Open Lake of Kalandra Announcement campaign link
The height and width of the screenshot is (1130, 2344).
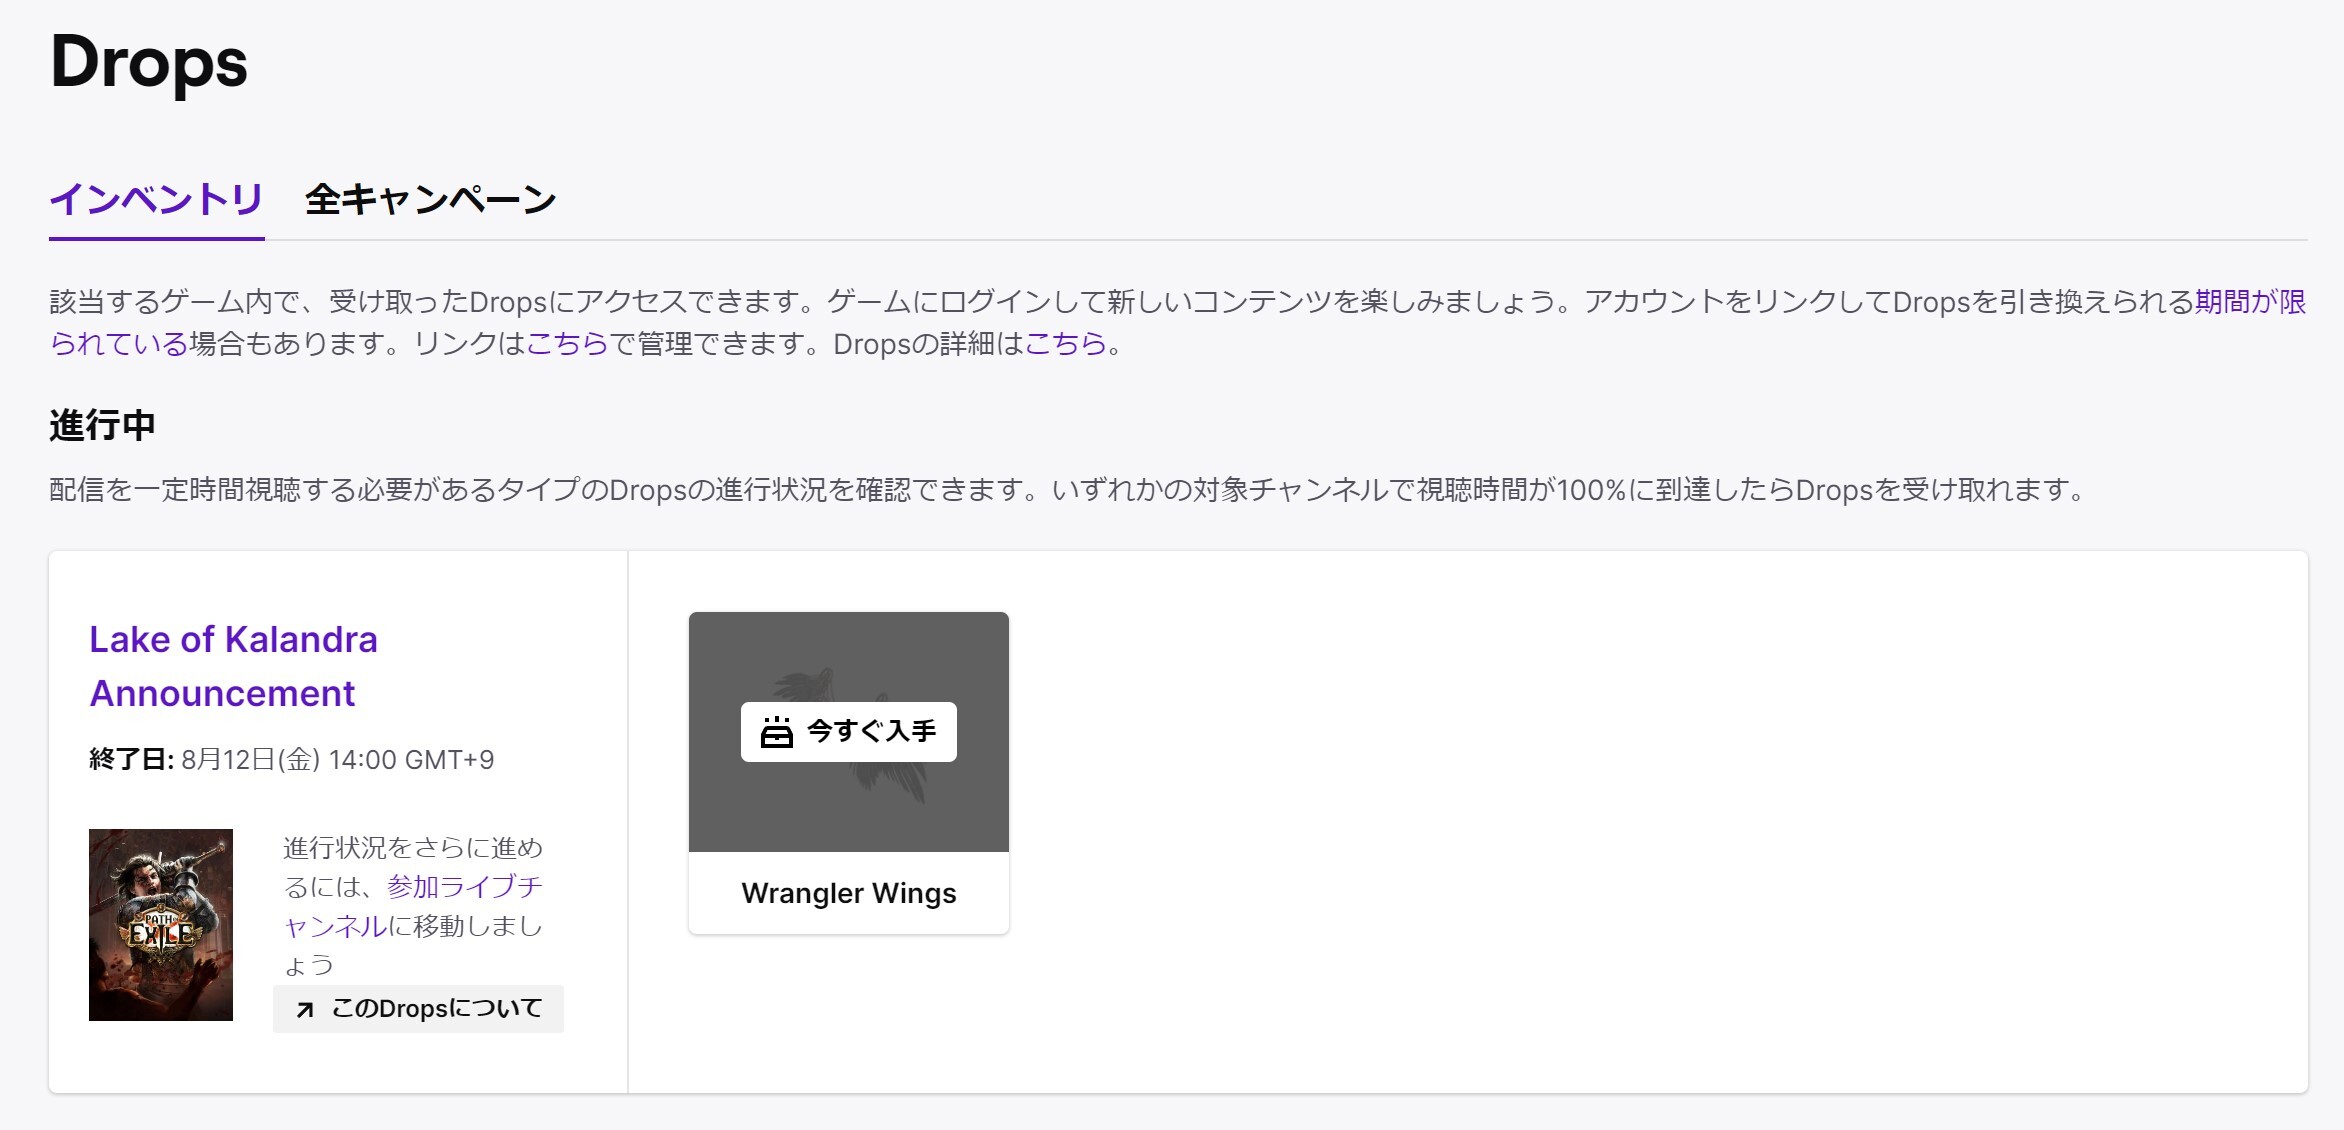233,666
